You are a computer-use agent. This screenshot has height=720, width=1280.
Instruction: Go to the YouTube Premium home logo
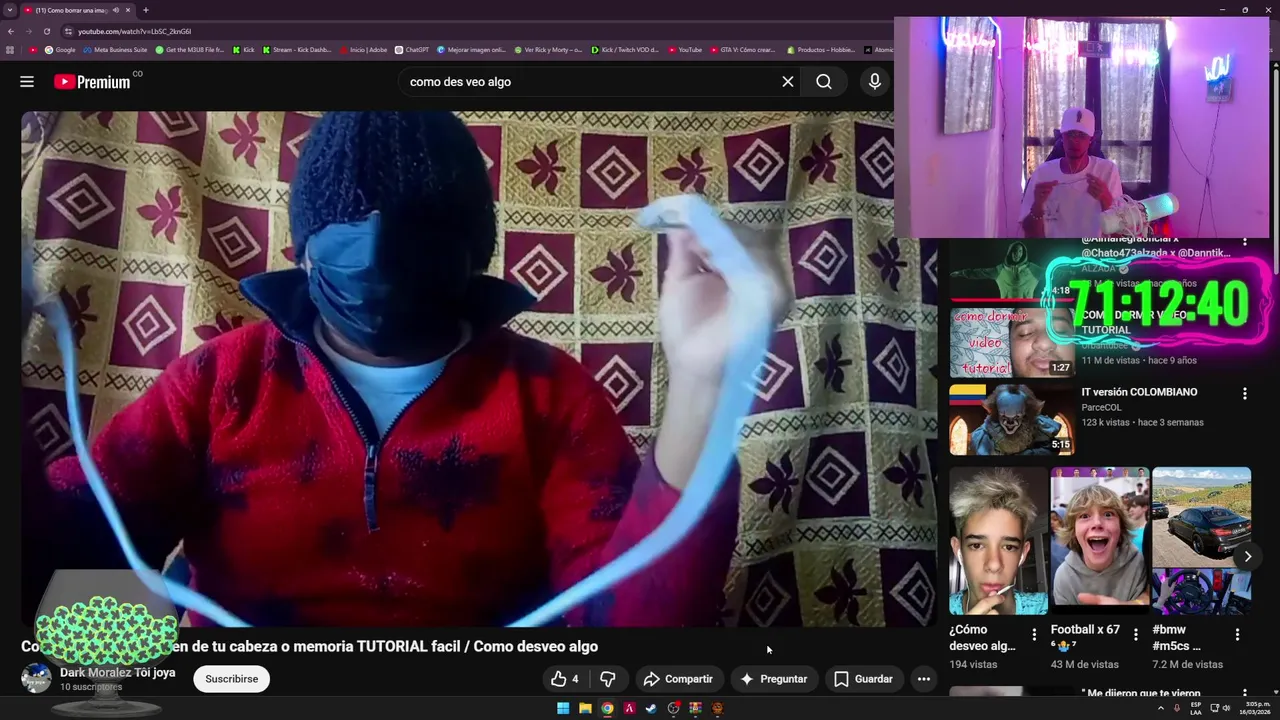pyautogui.click(x=92, y=82)
